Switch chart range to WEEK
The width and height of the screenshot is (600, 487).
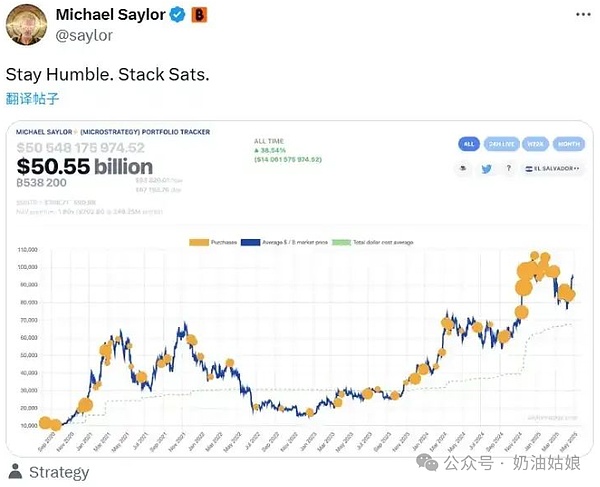pyautogui.click(x=532, y=143)
